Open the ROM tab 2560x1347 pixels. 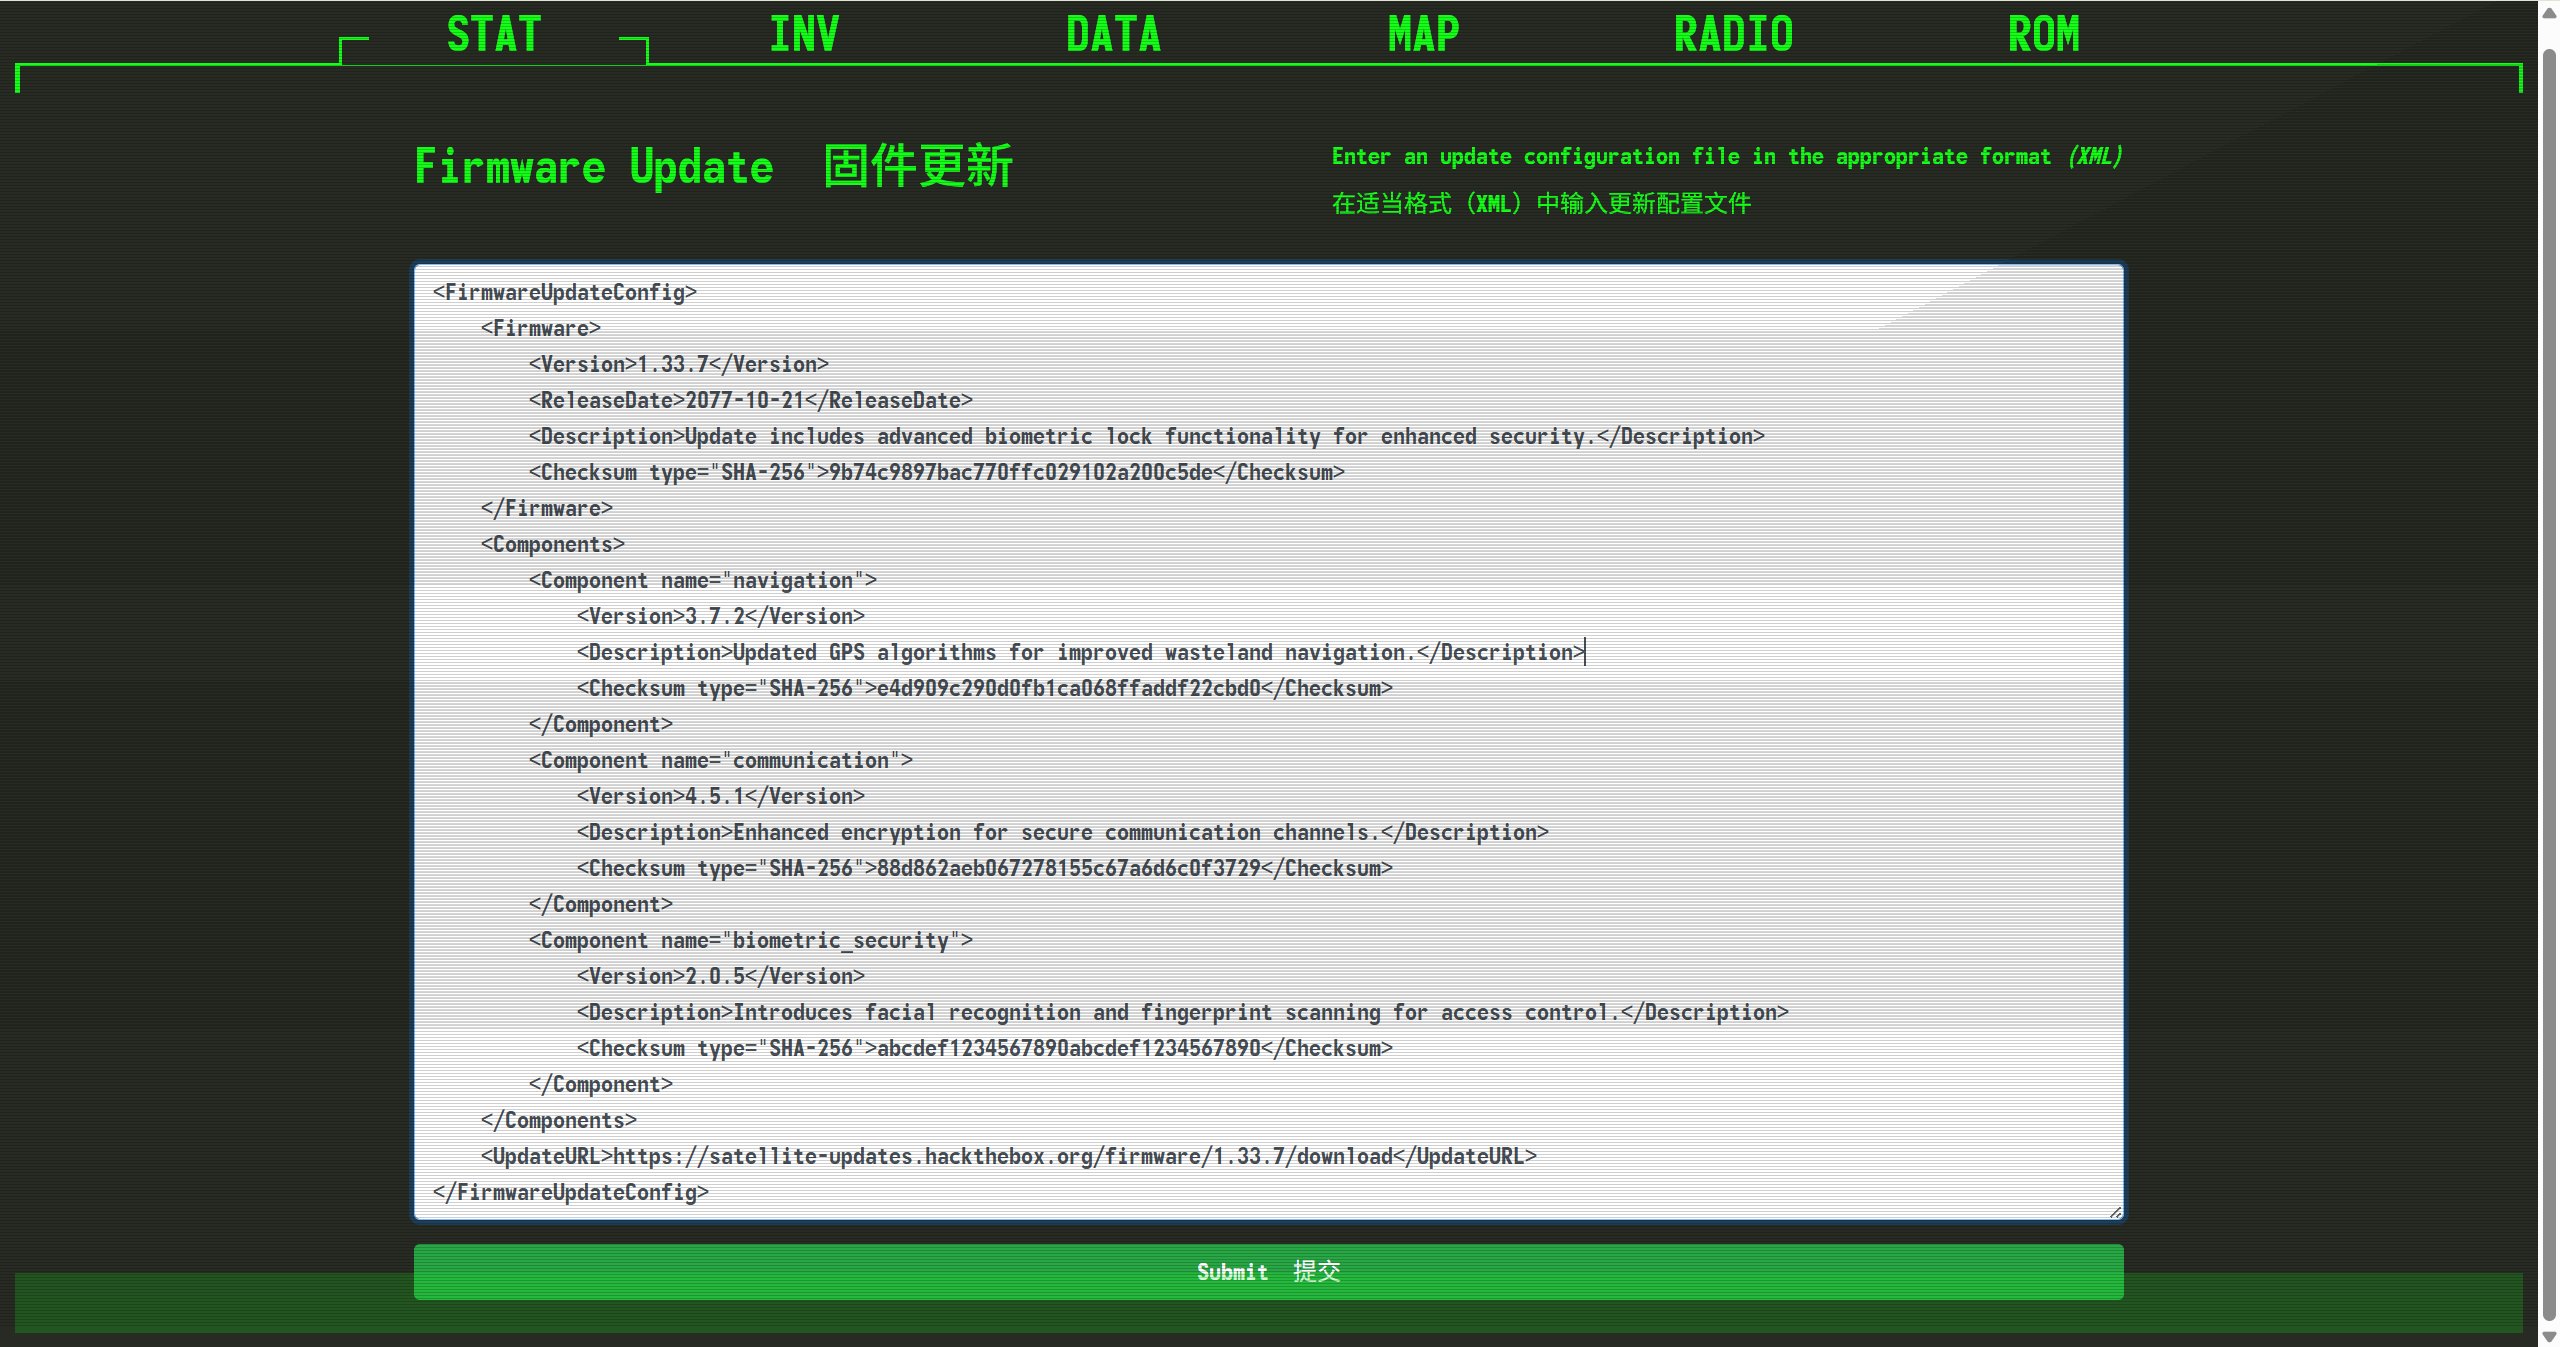pyautogui.click(x=2043, y=35)
